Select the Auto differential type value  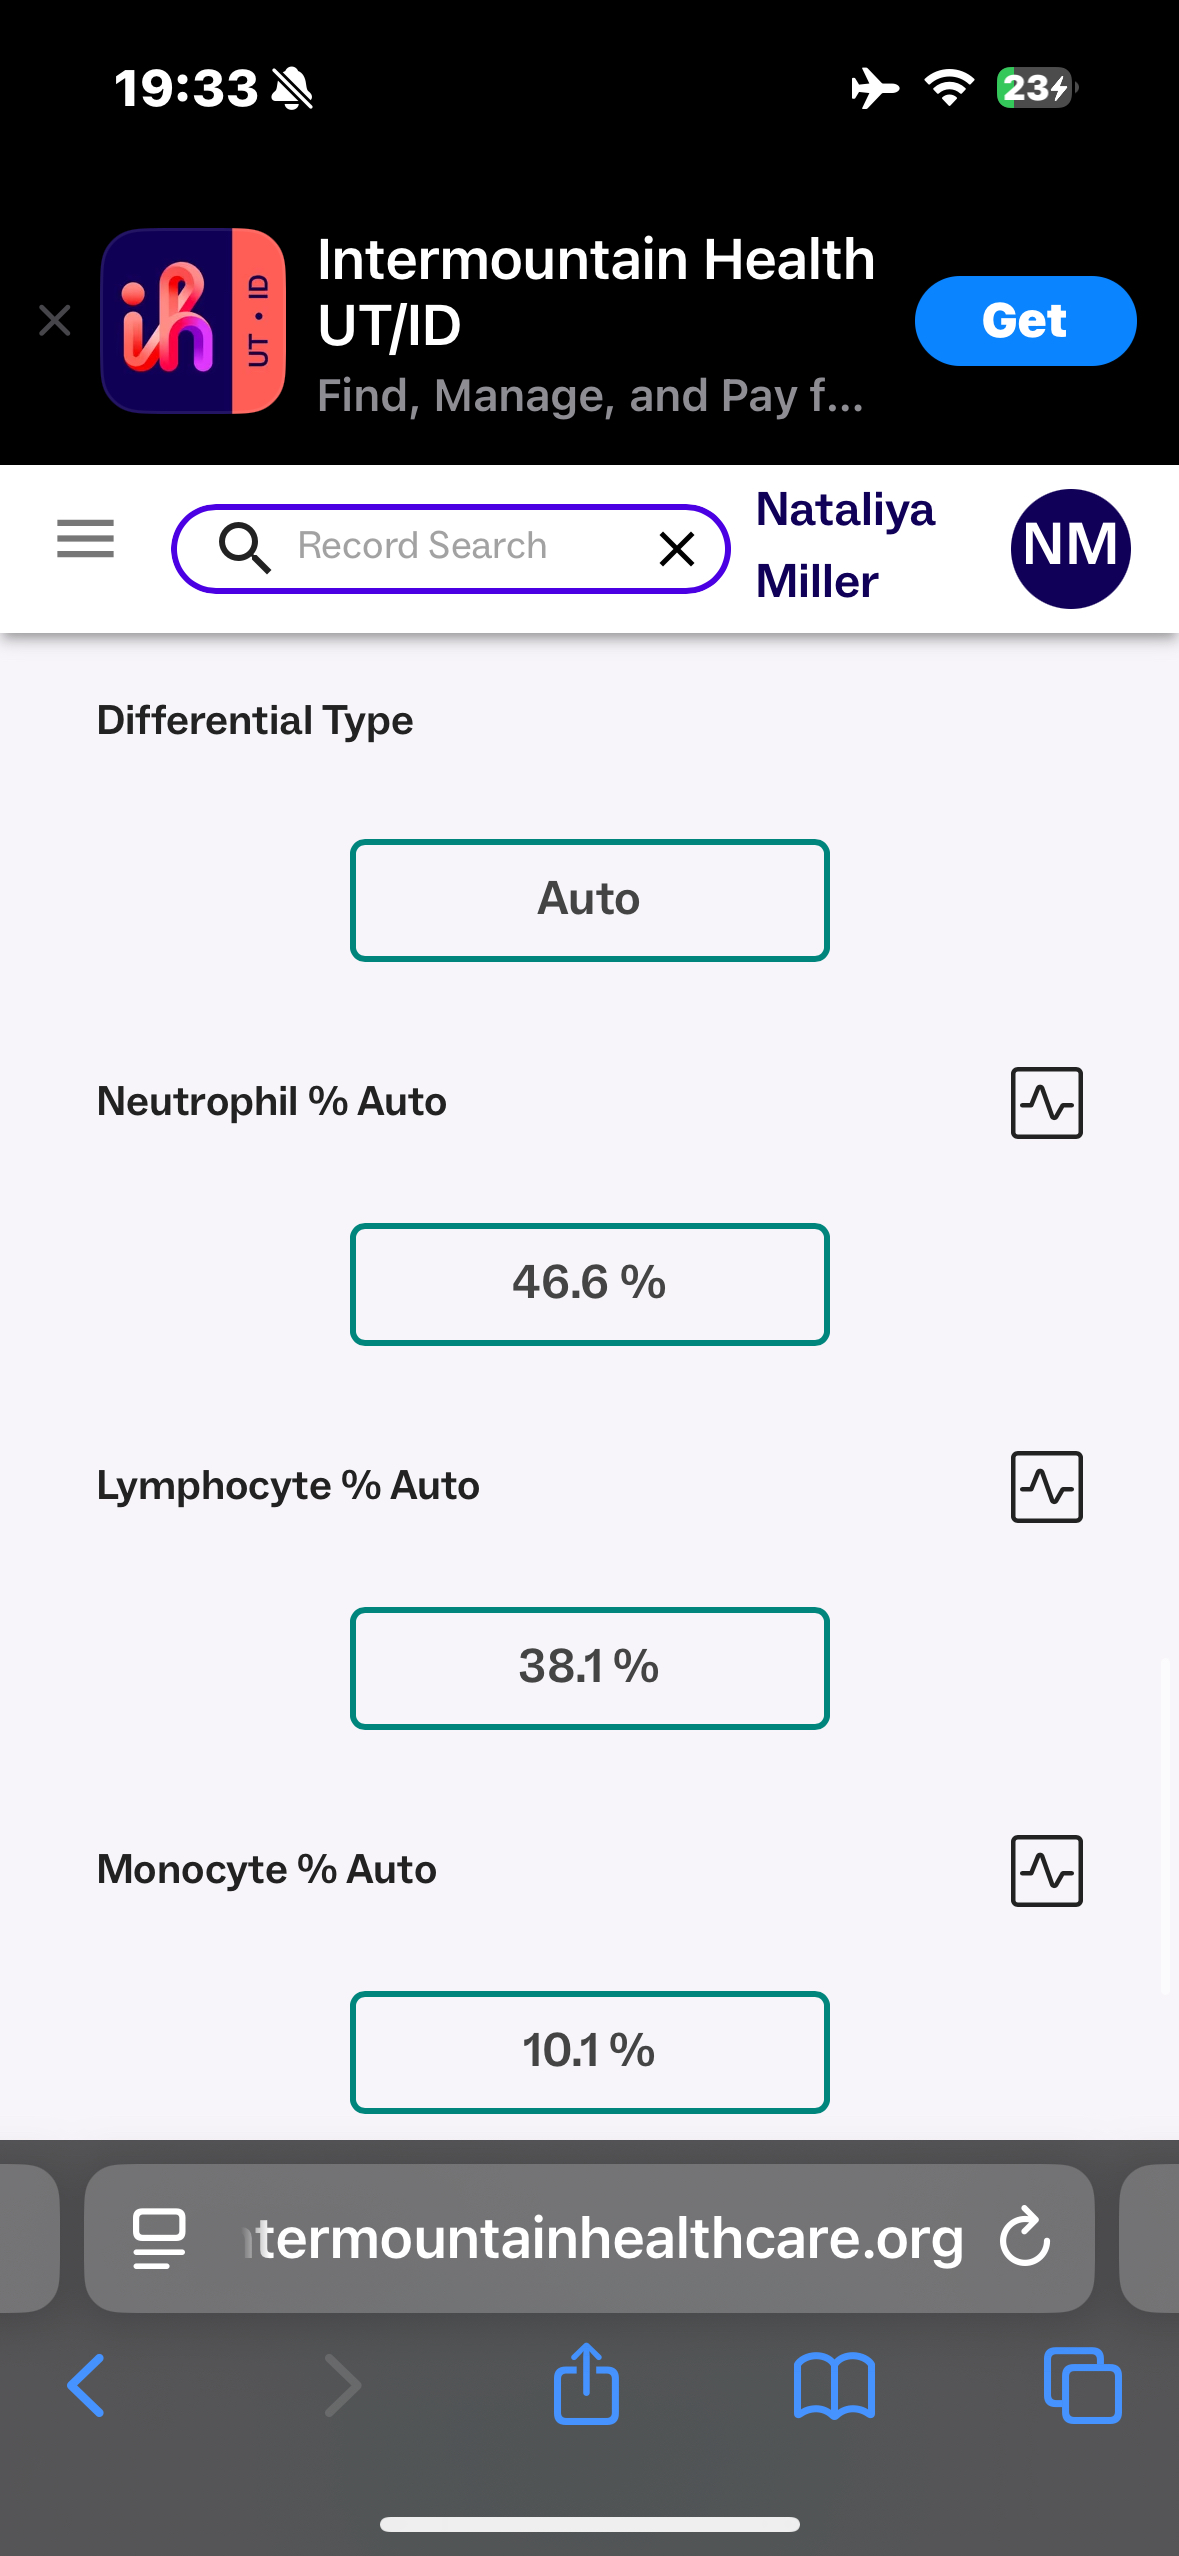589,900
